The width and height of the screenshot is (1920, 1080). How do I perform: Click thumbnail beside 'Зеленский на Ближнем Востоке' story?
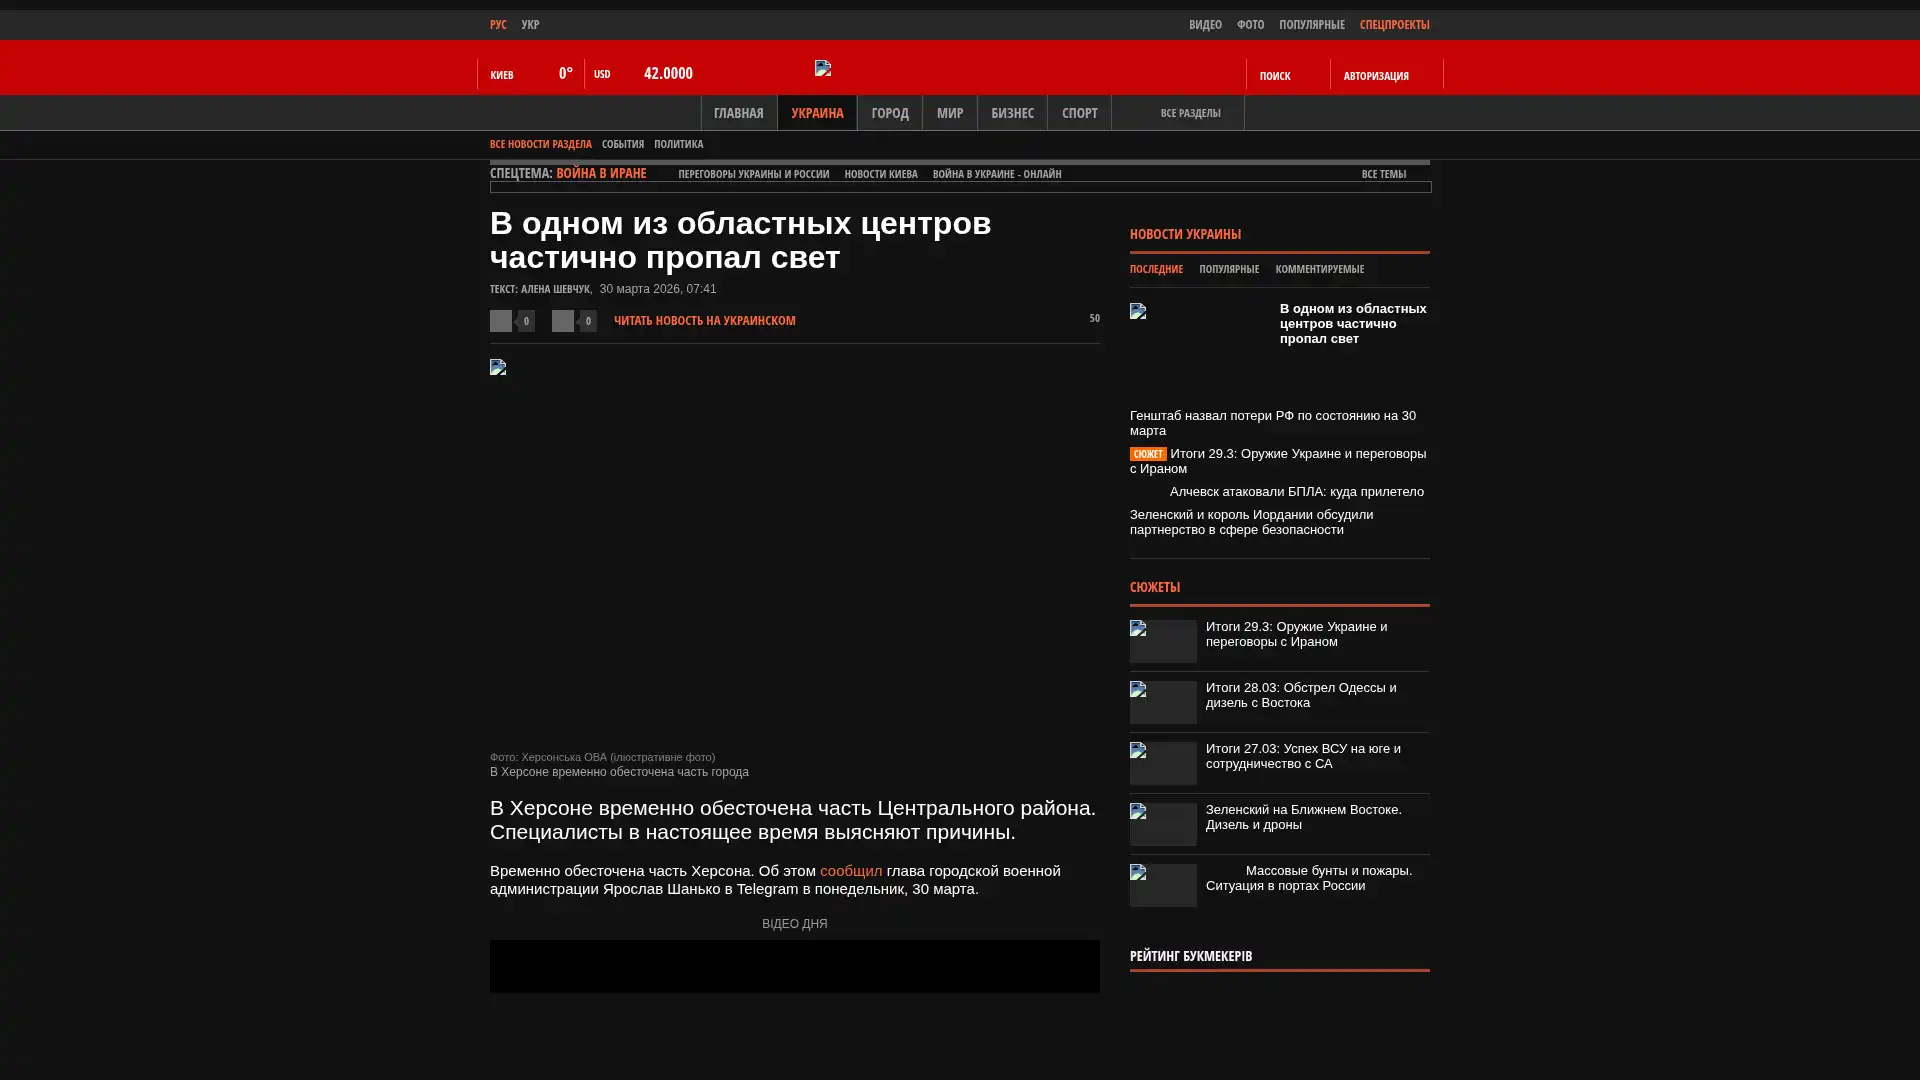click(x=1163, y=824)
